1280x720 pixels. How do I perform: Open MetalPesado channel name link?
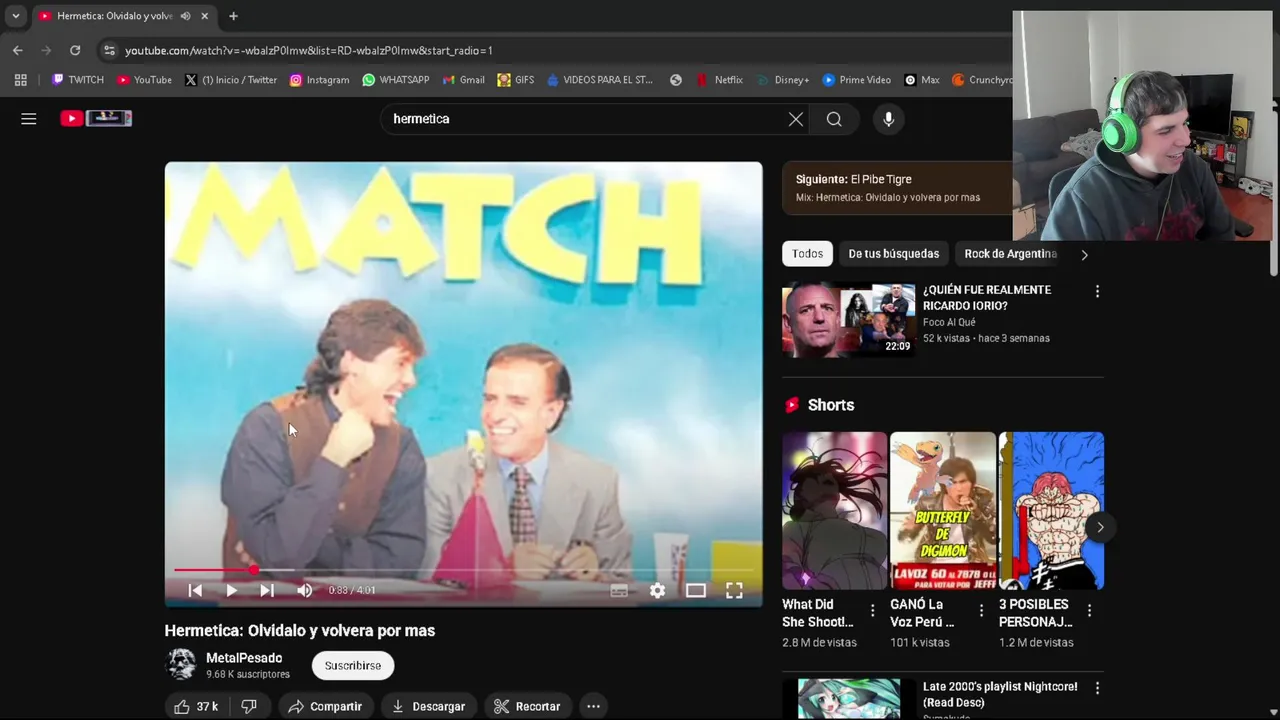244,658
